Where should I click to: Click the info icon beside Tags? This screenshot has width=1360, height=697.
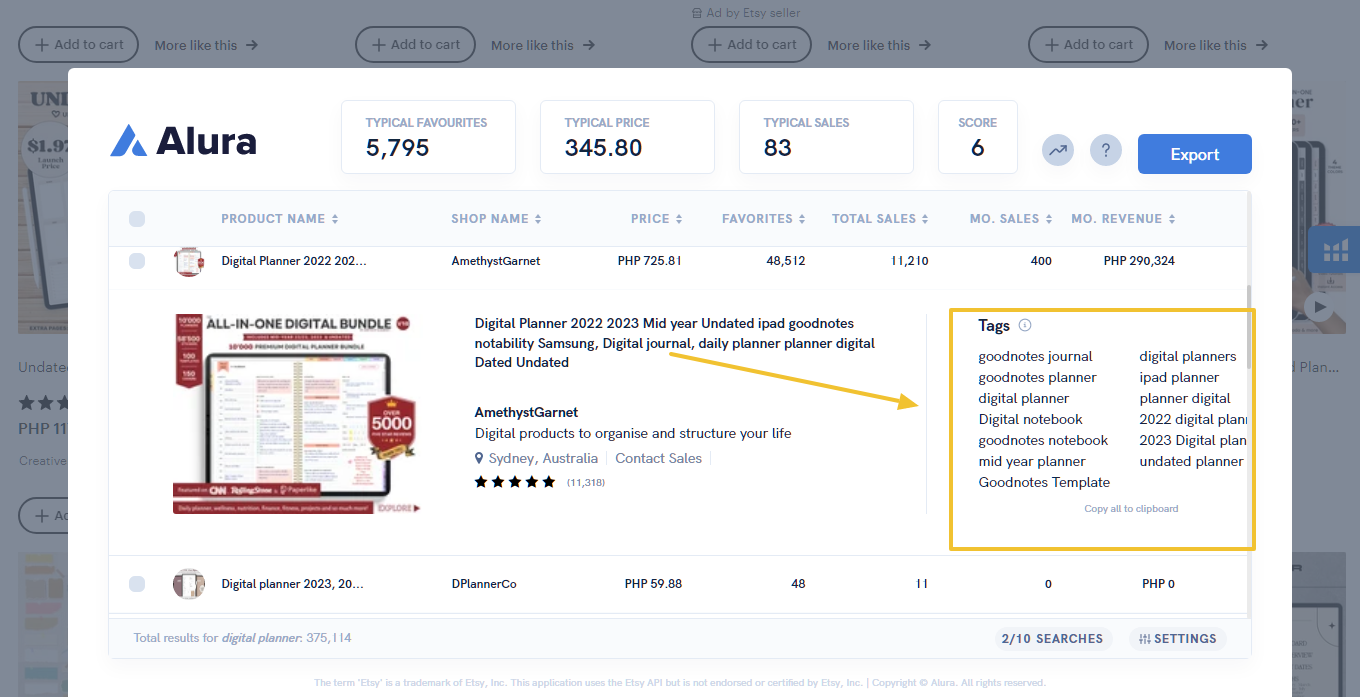coord(1025,325)
